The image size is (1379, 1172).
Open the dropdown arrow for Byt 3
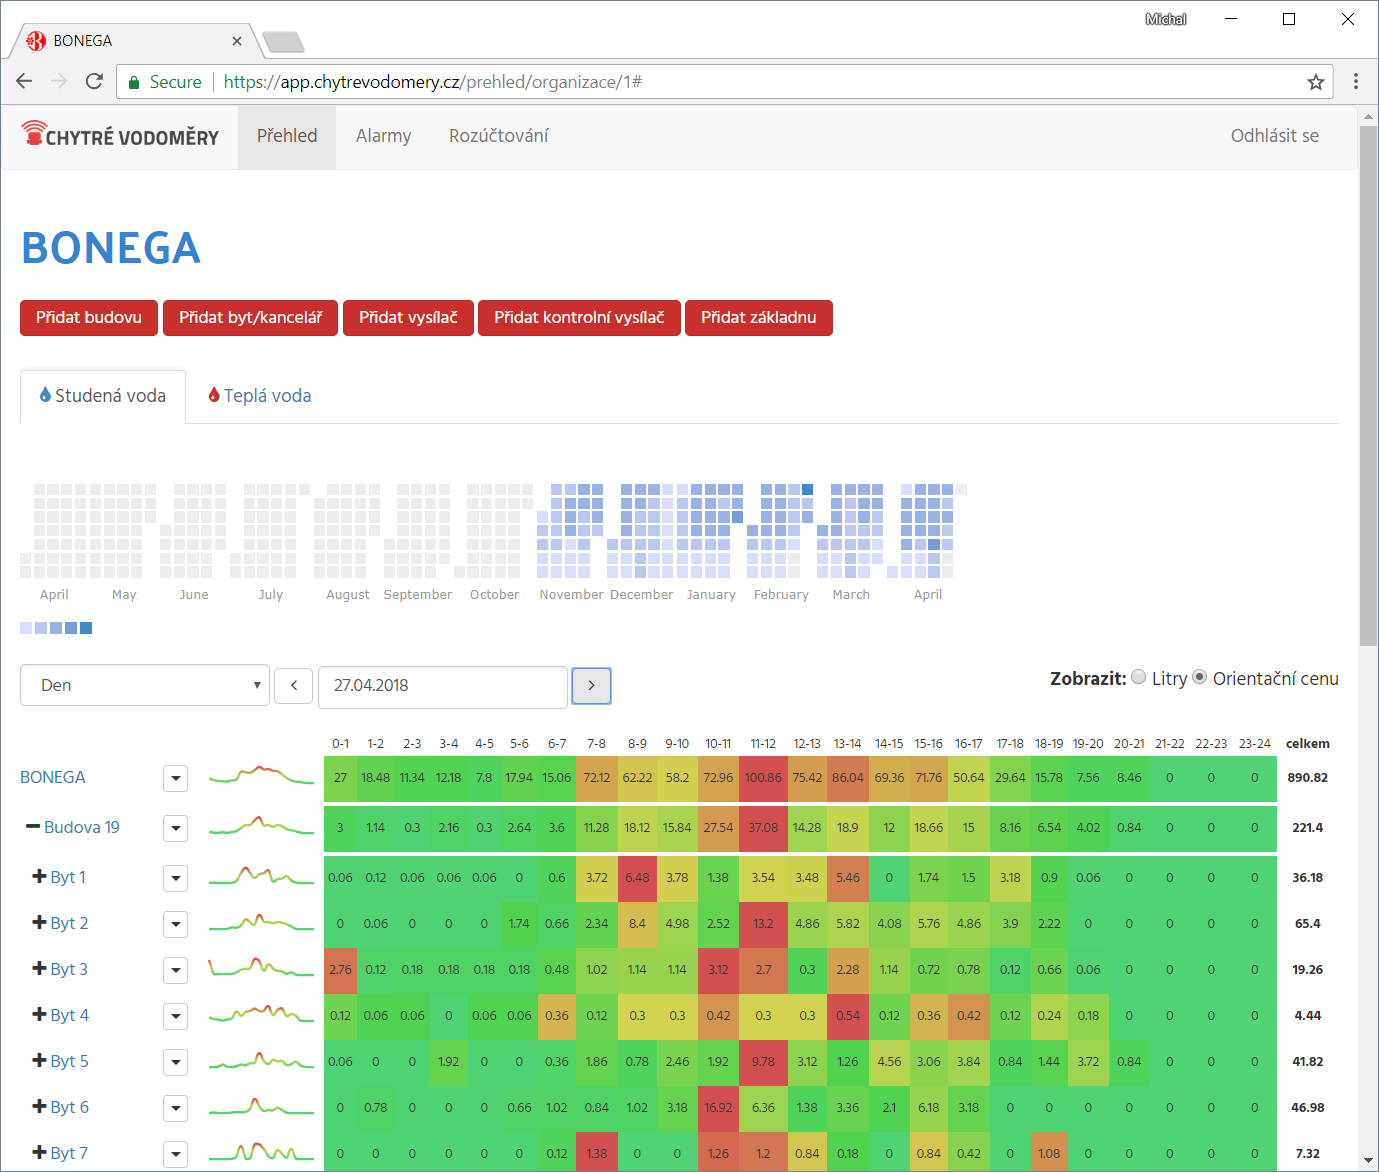(x=176, y=970)
